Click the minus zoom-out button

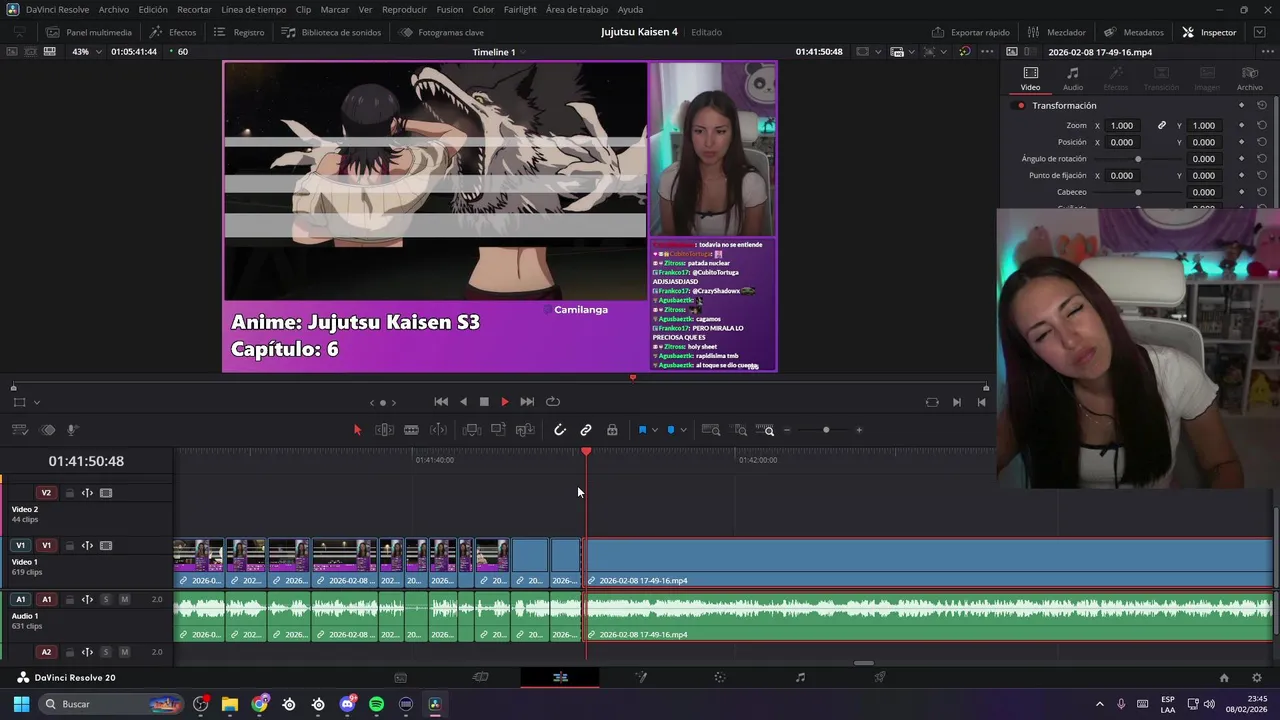tap(787, 430)
